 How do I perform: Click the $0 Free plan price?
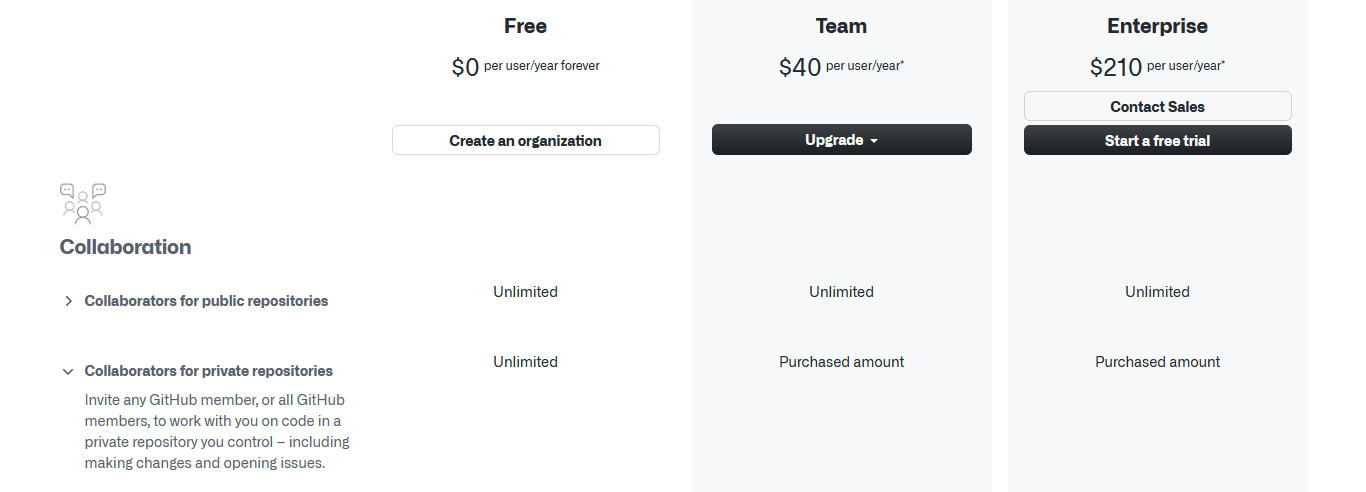tap(466, 67)
